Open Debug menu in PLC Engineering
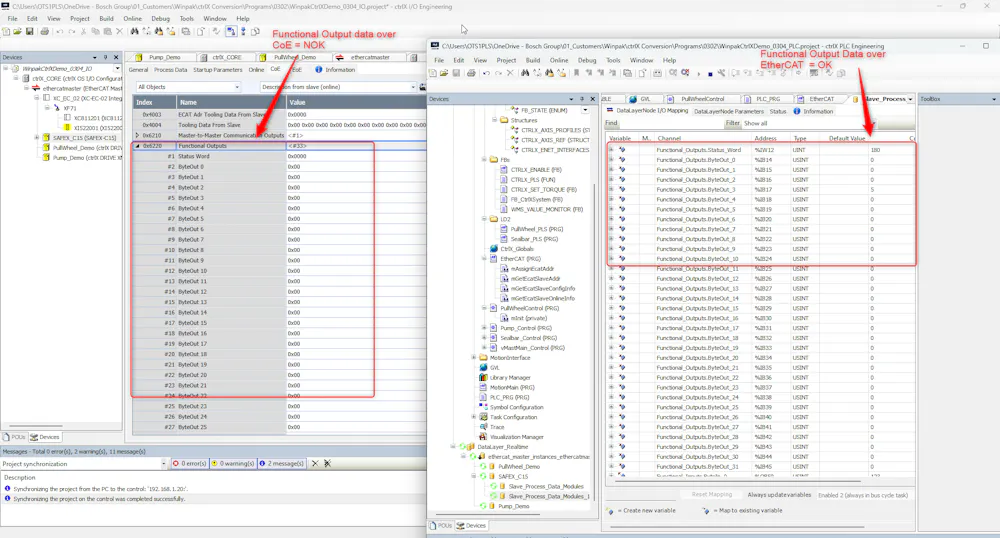Screen dimensions: 1000x538 coord(587,61)
